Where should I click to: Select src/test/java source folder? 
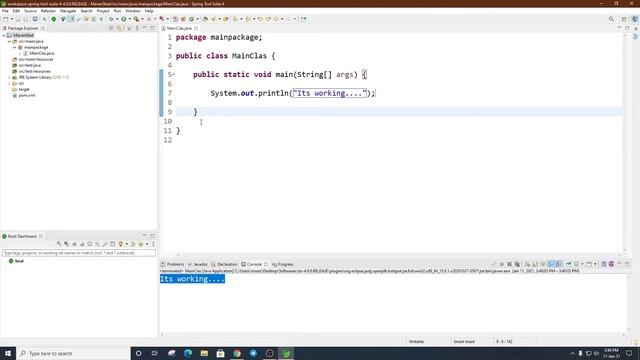(27, 65)
